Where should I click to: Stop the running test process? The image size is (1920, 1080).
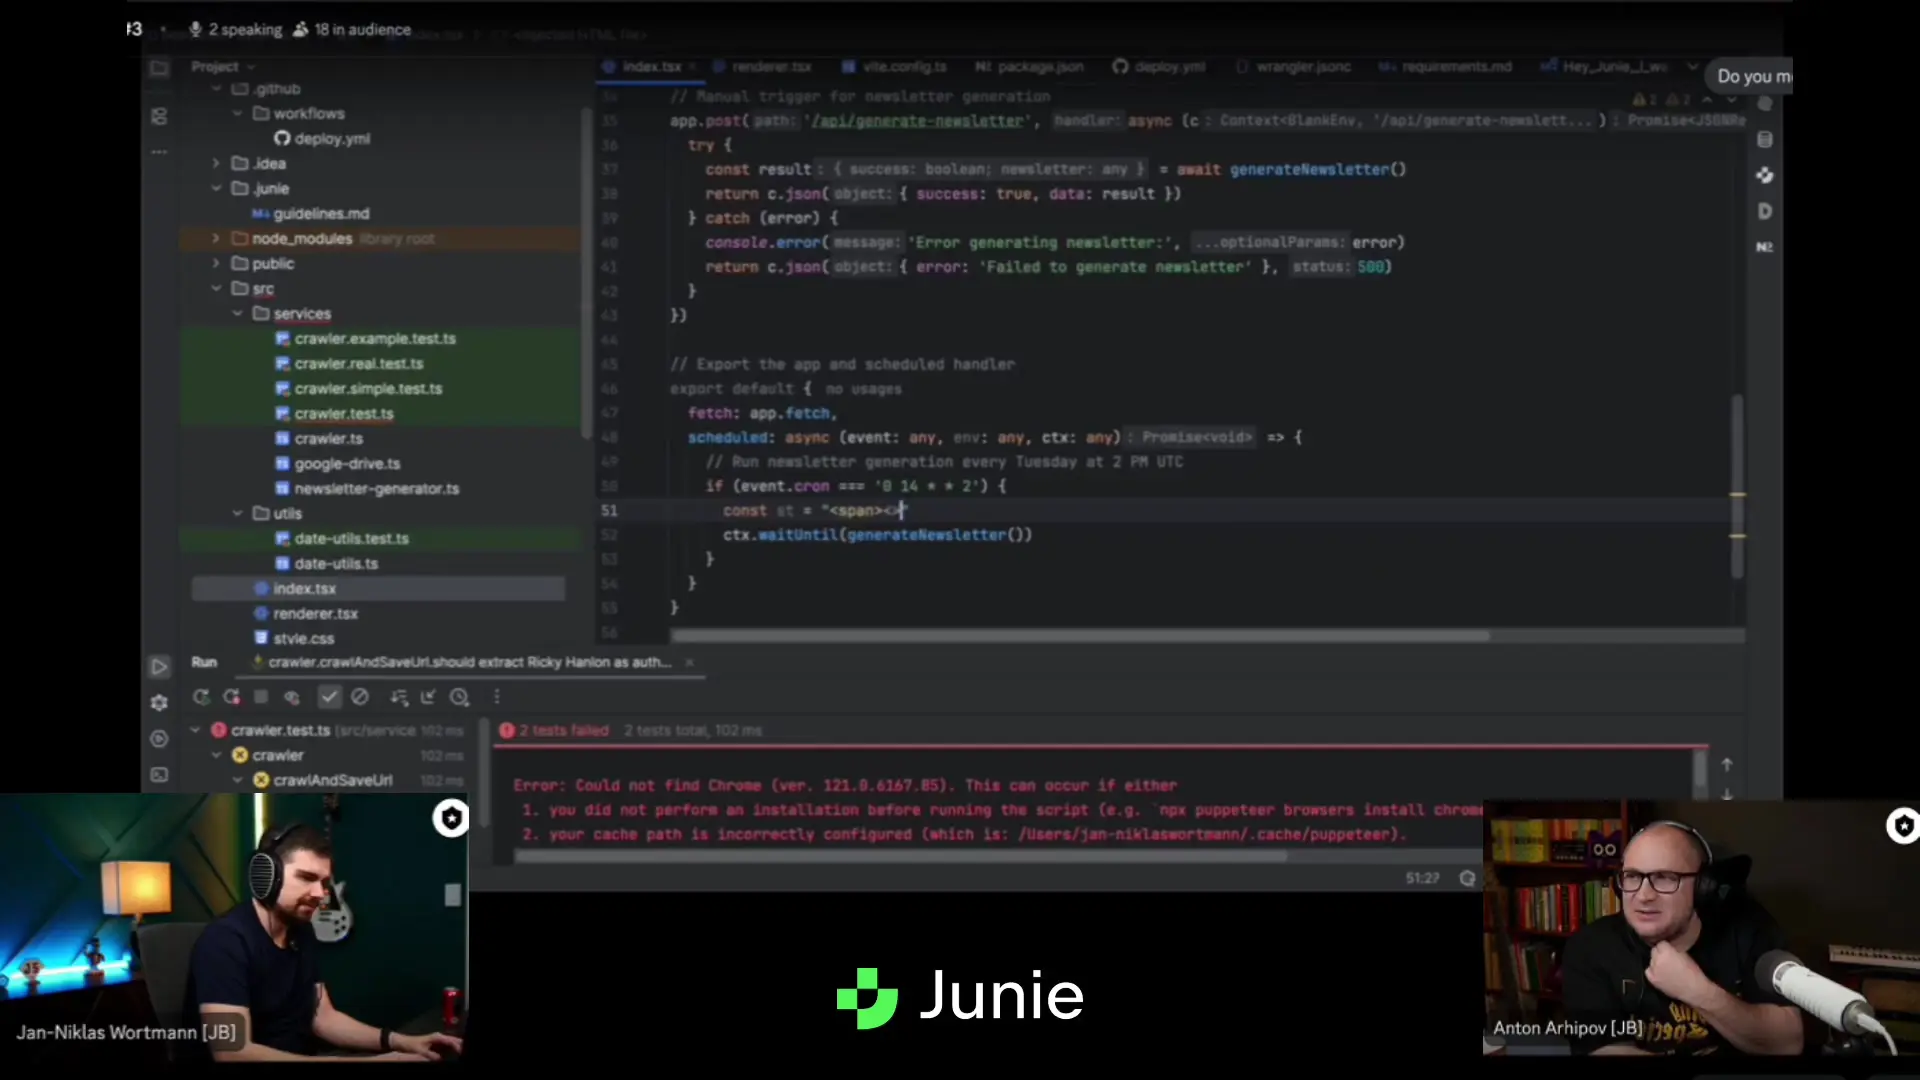coord(261,697)
